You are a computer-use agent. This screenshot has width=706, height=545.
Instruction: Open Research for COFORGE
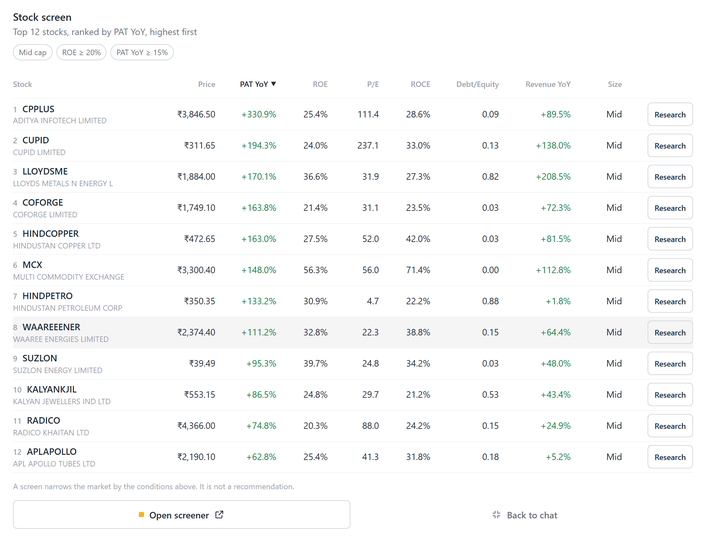click(x=670, y=208)
